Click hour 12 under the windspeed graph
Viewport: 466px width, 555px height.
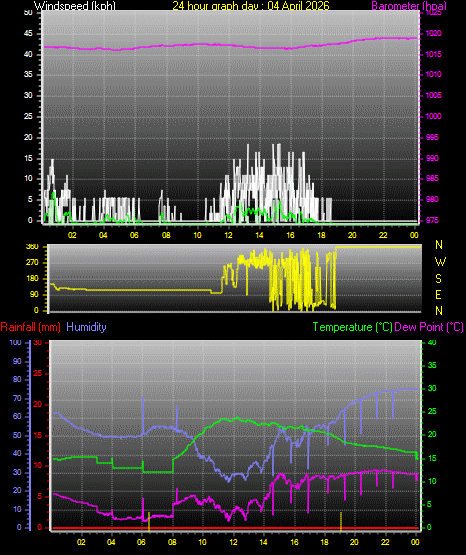[228, 235]
